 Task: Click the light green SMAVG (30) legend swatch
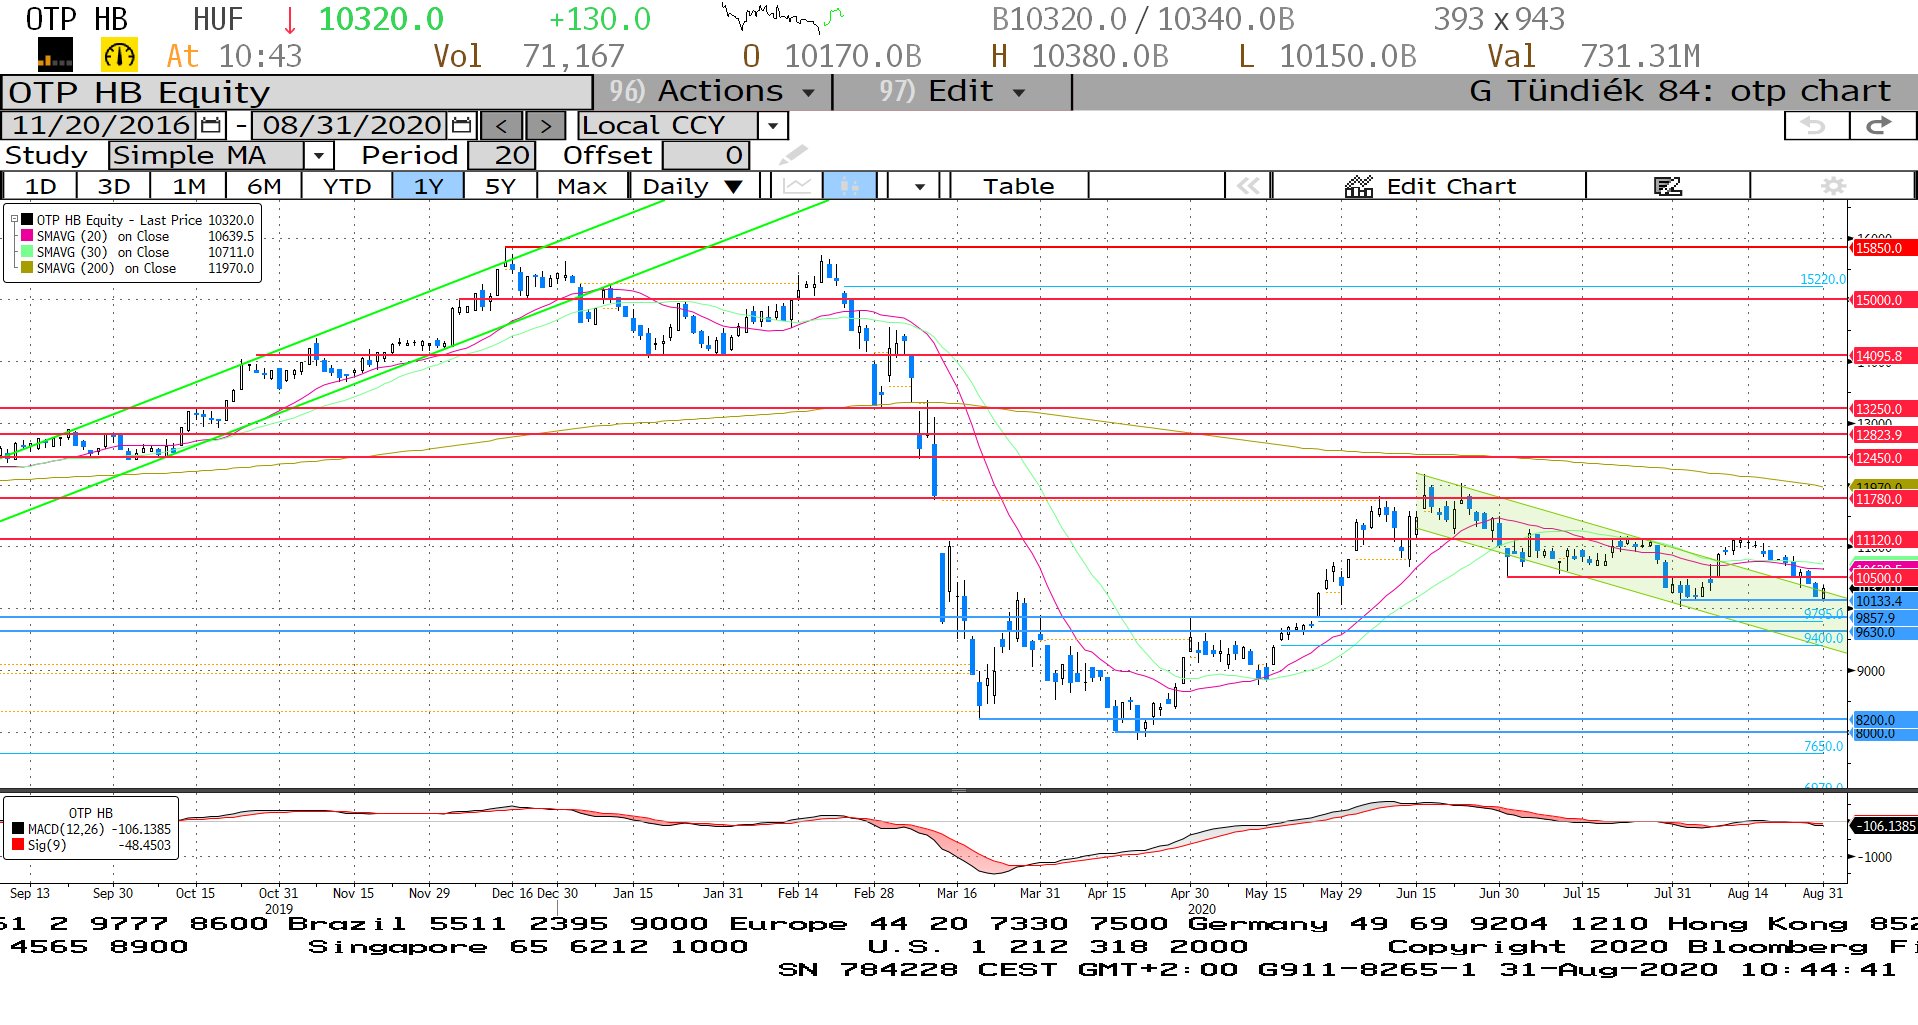[27, 252]
